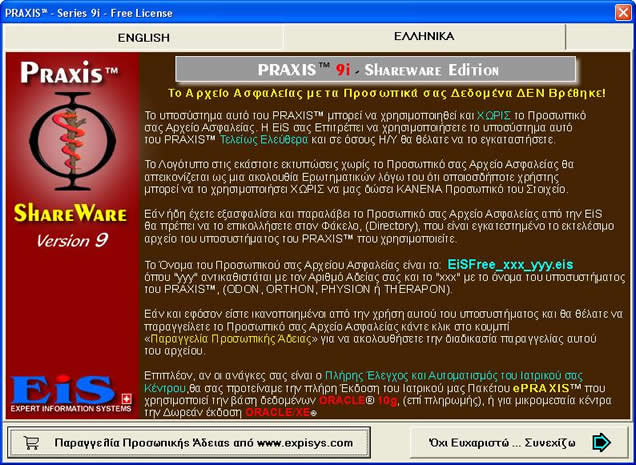Click the «Παραγγελία Προσωπικής Άδειας» yellow text
The image size is (636, 465).
(x=231, y=339)
